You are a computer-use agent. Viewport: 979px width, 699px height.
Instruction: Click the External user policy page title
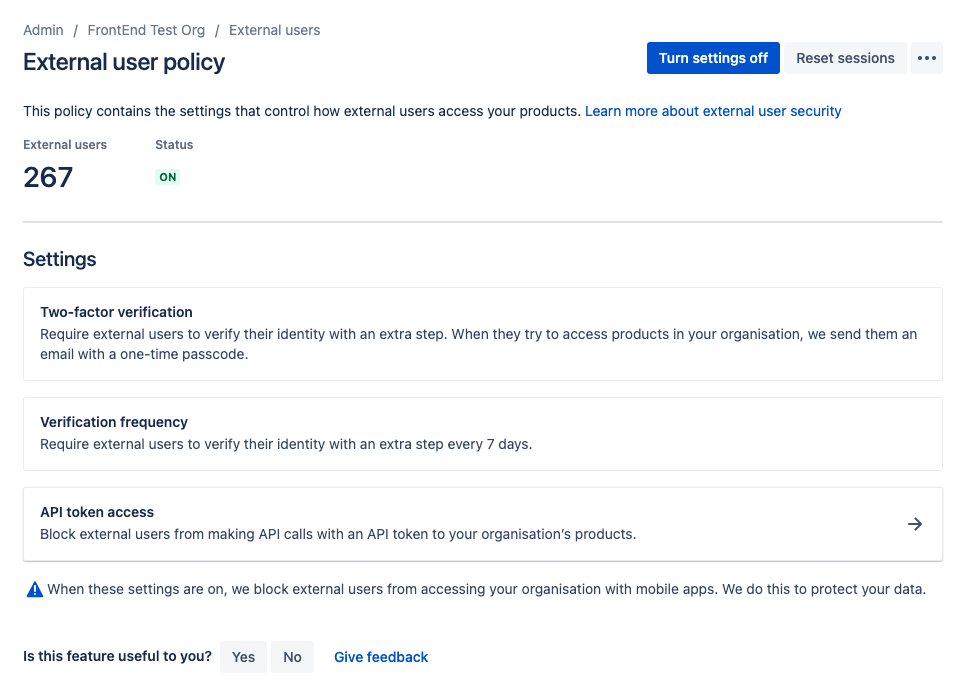[126, 62]
